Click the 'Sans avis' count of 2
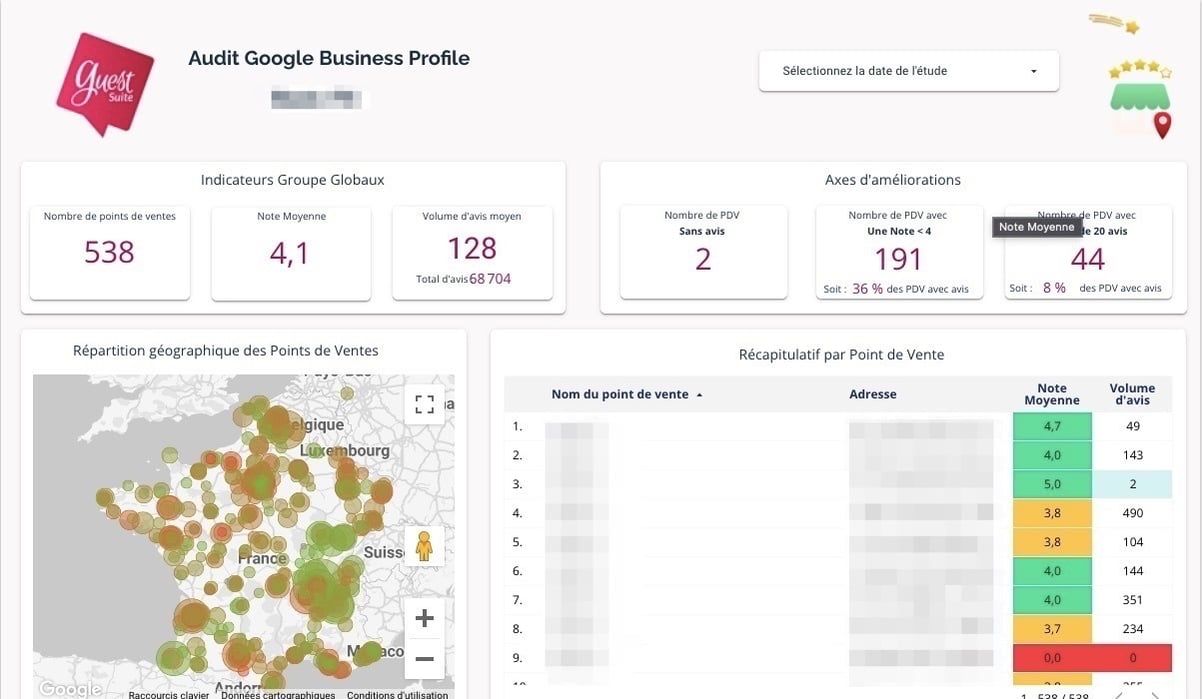Image resolution: width=1202 pixels, height=699 pixels. [703, 259]
